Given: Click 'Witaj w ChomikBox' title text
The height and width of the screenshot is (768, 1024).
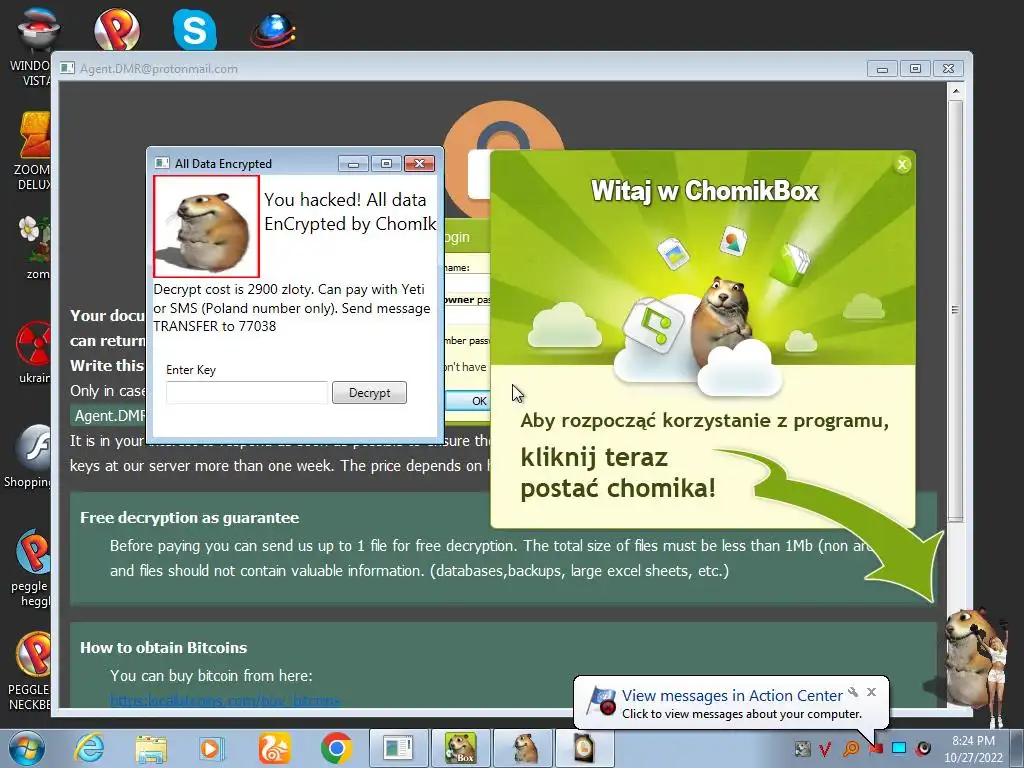Looking at the screenshot, I should click(705, 191).
